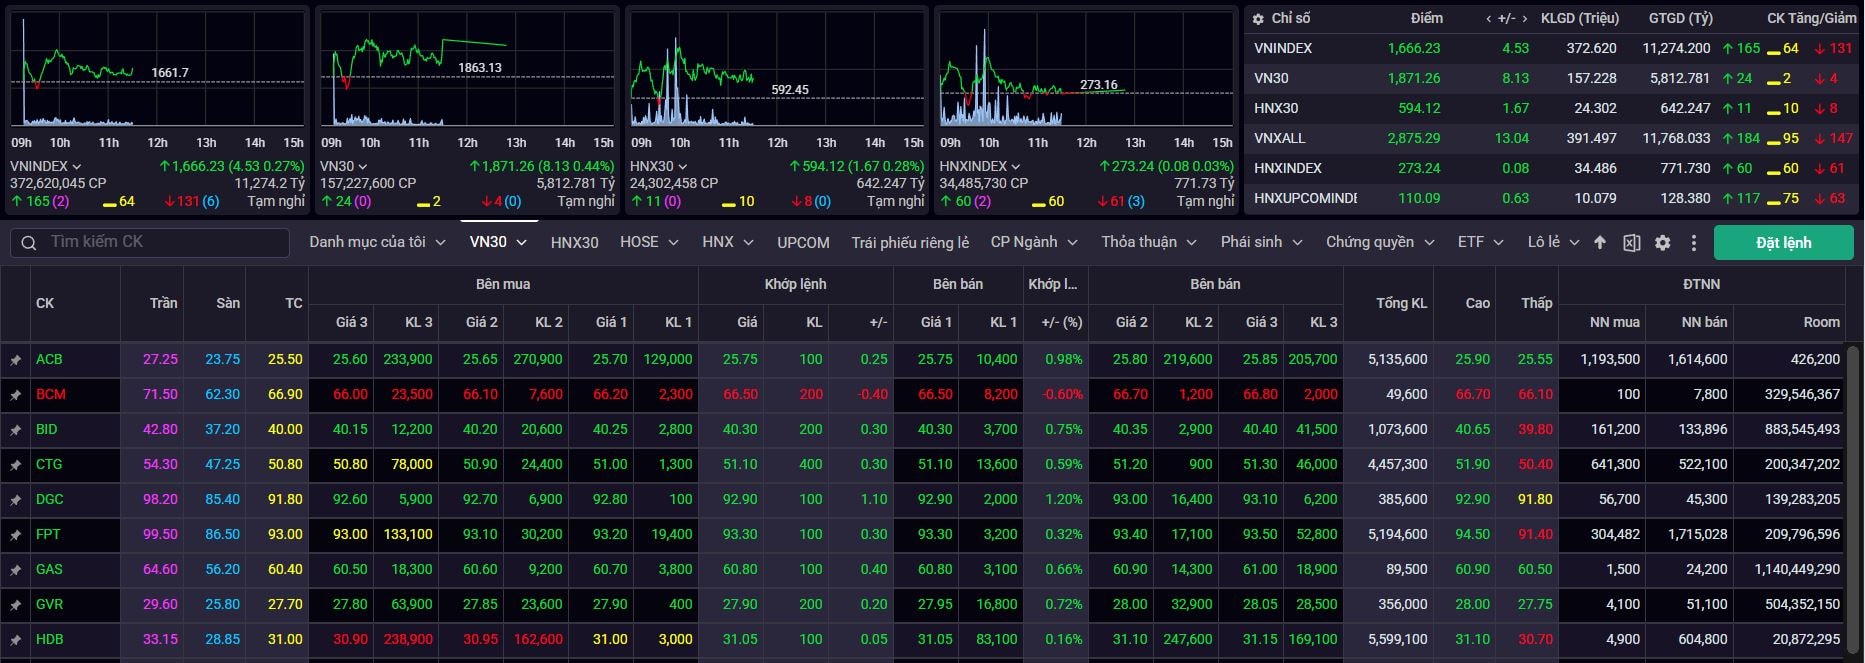
Task: Open price board settings gear icon
Action: [x=1662, y=243]
